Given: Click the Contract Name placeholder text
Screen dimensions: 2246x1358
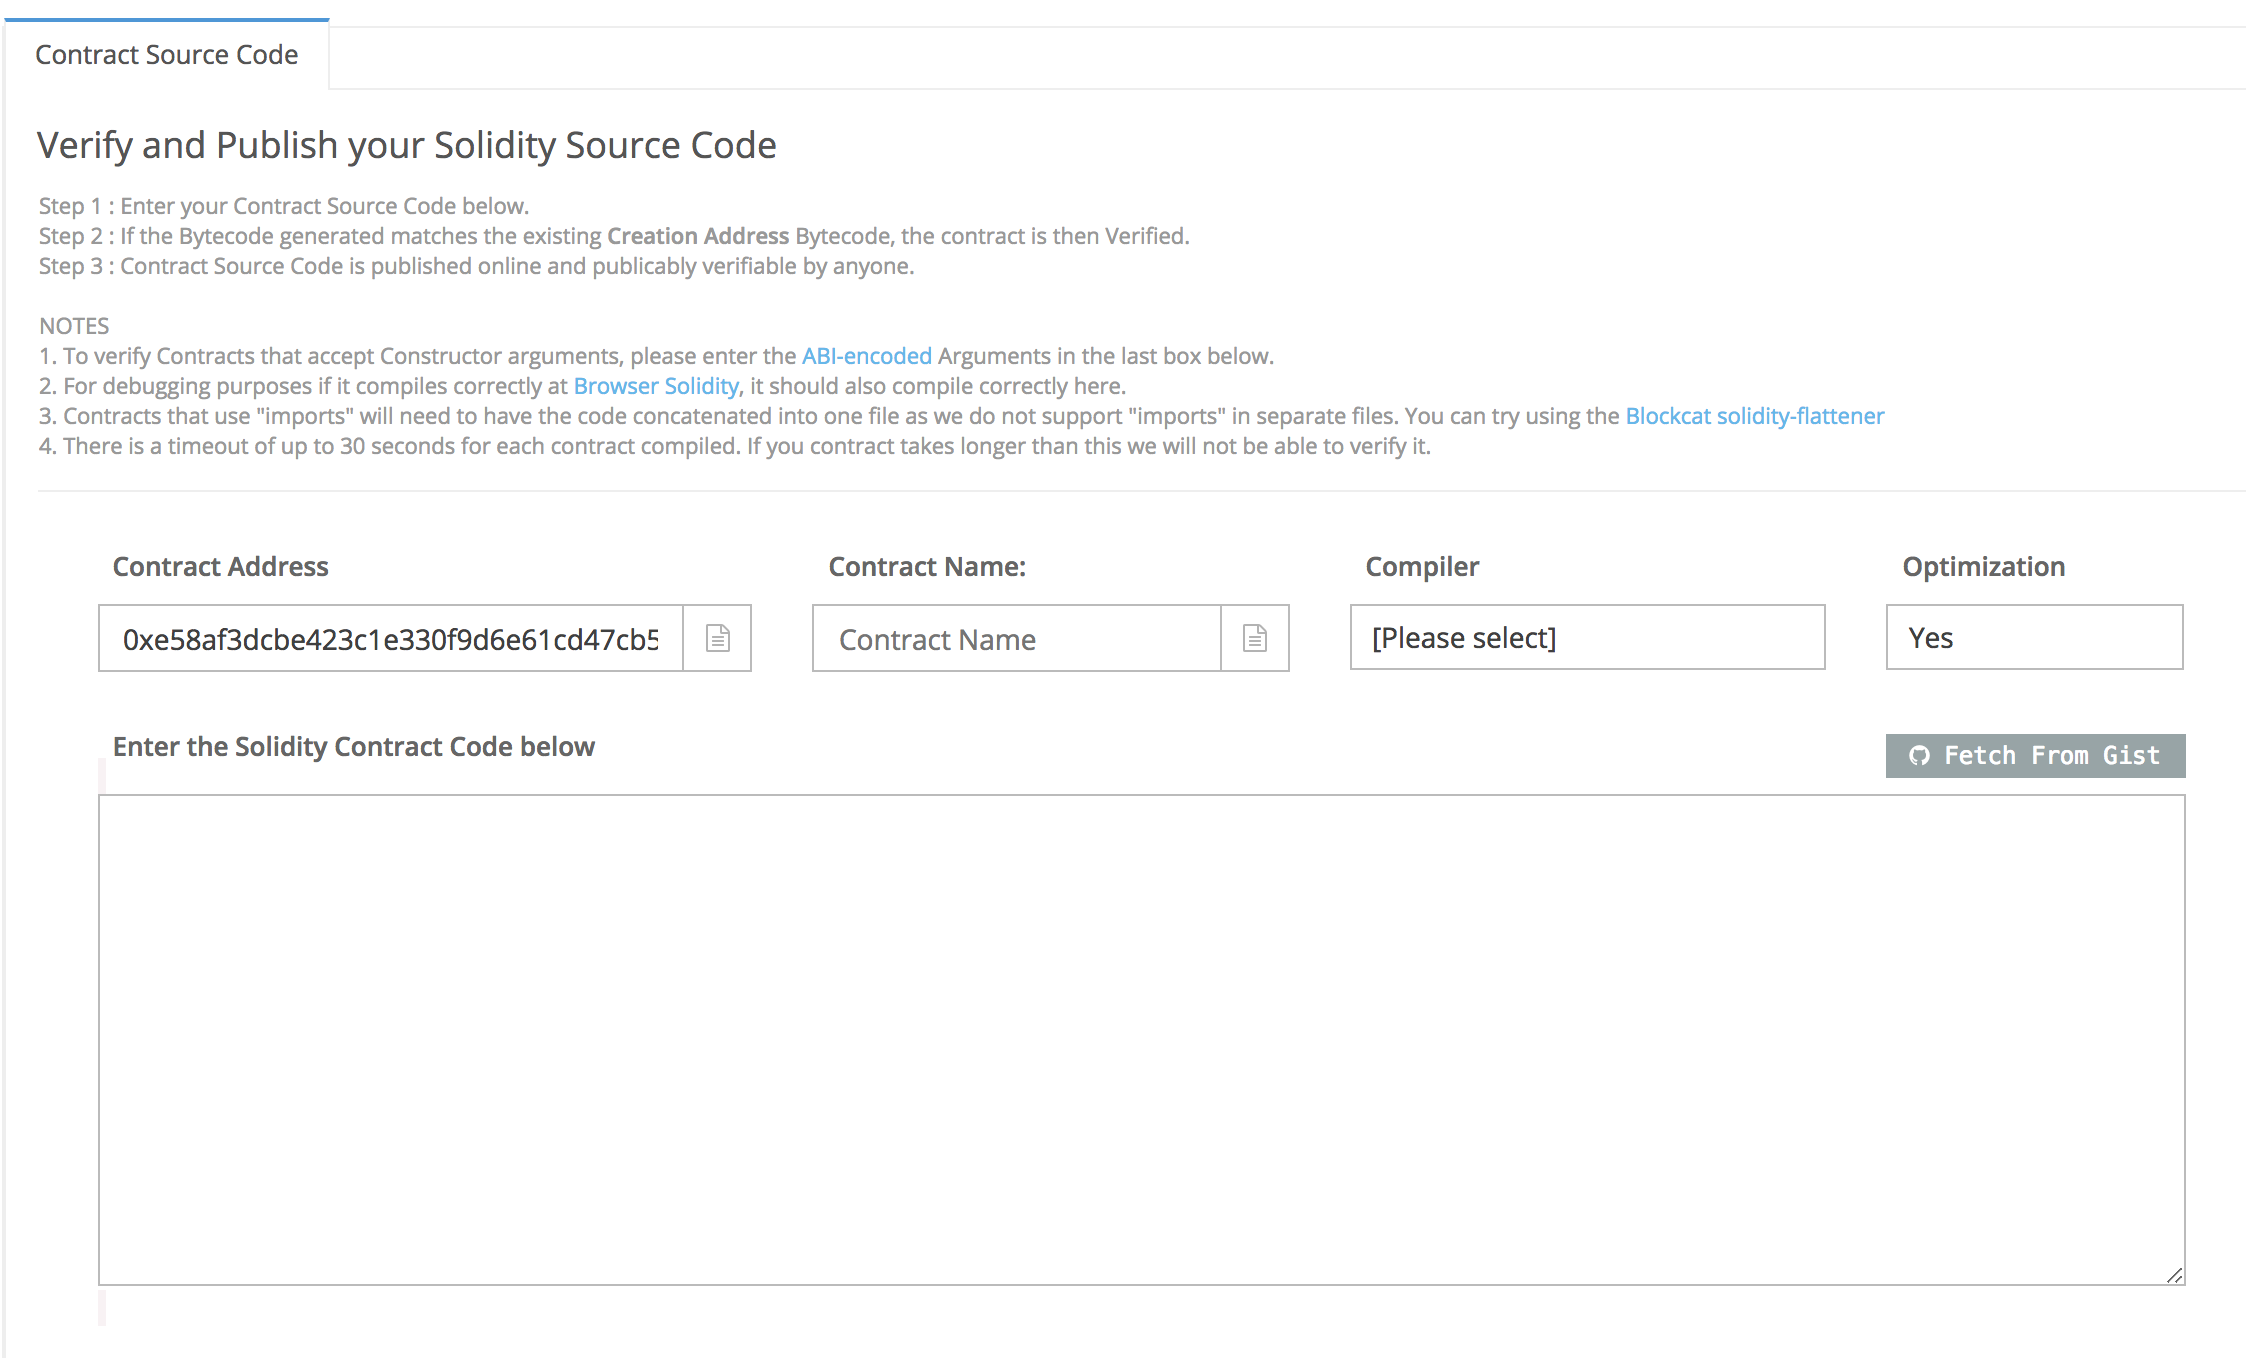Looking at the screenshot, I should tap(937, 639).
